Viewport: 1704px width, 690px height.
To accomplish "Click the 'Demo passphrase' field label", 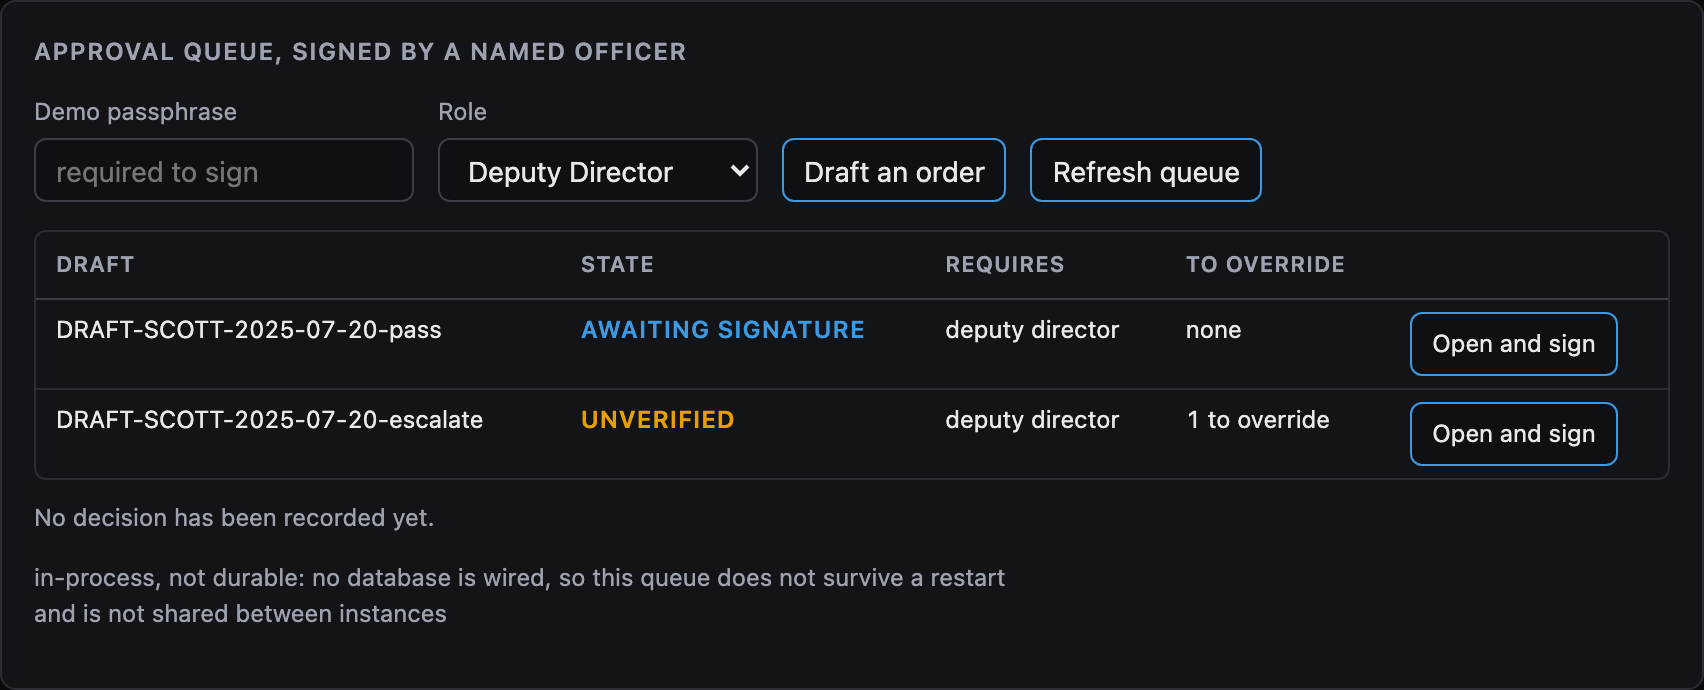I will click(136, 112).
